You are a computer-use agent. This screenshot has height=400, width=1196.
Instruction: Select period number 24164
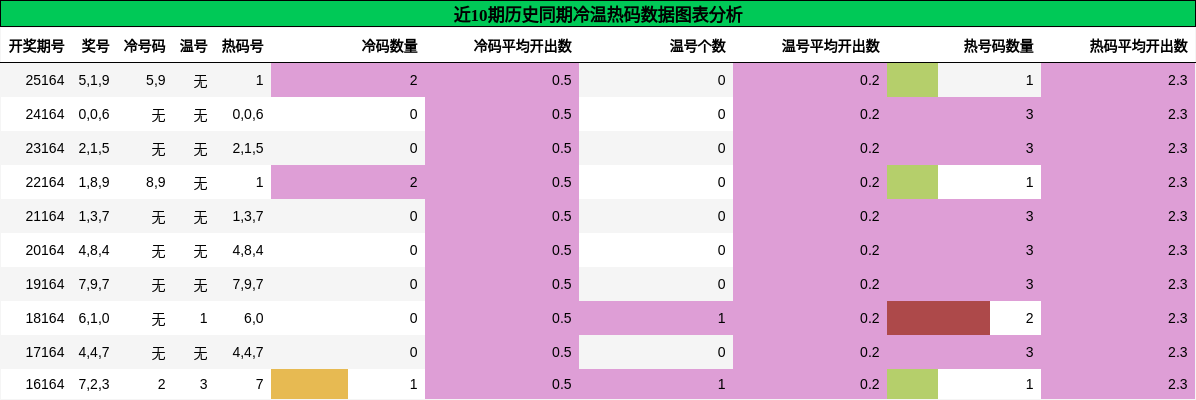[45, 115]
